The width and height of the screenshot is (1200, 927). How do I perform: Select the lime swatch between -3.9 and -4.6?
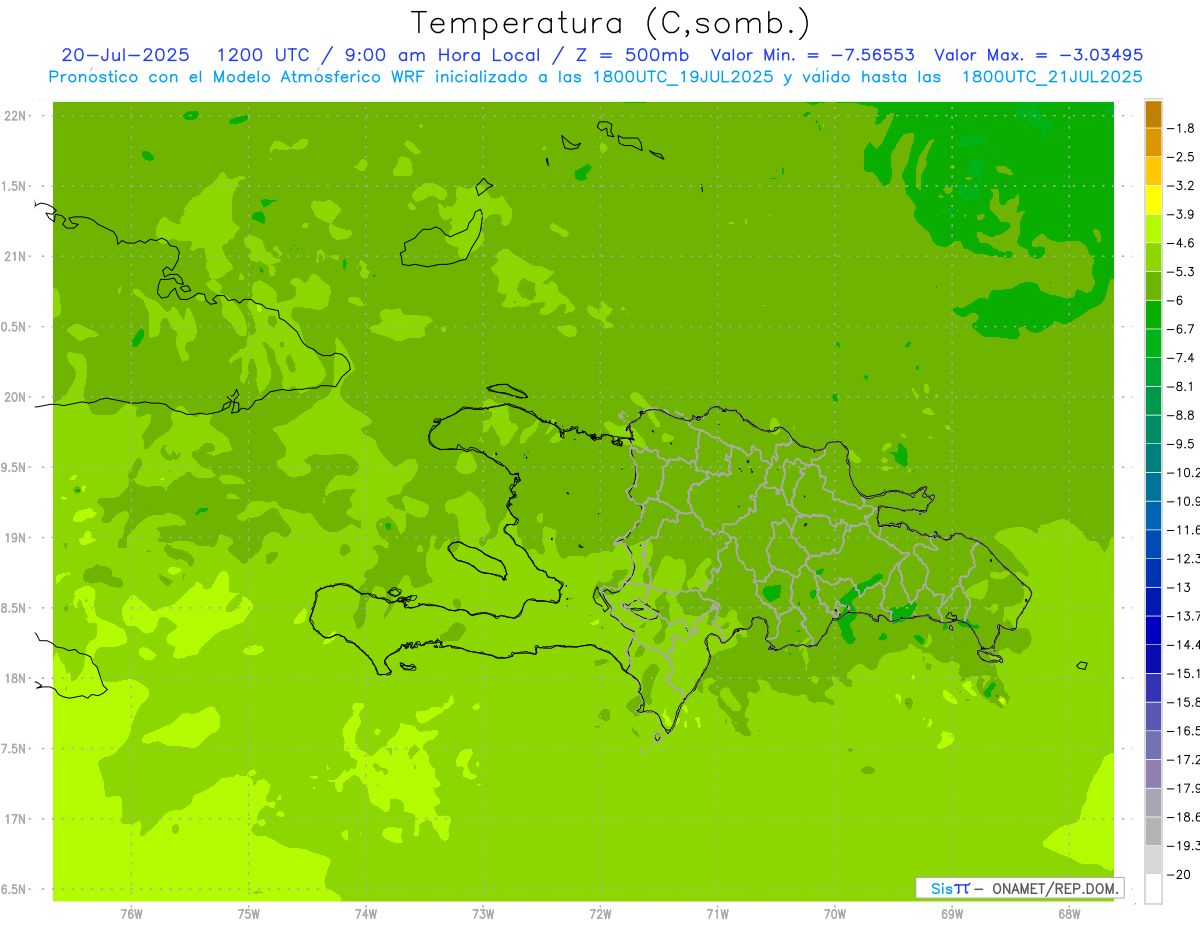1153,229
